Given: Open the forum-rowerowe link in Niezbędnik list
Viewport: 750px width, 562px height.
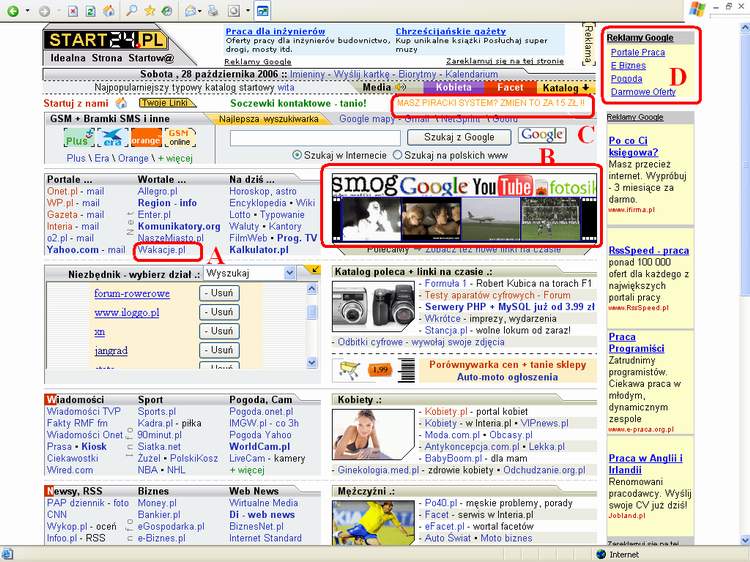Looking at the screenshot, I should (132, 293).
